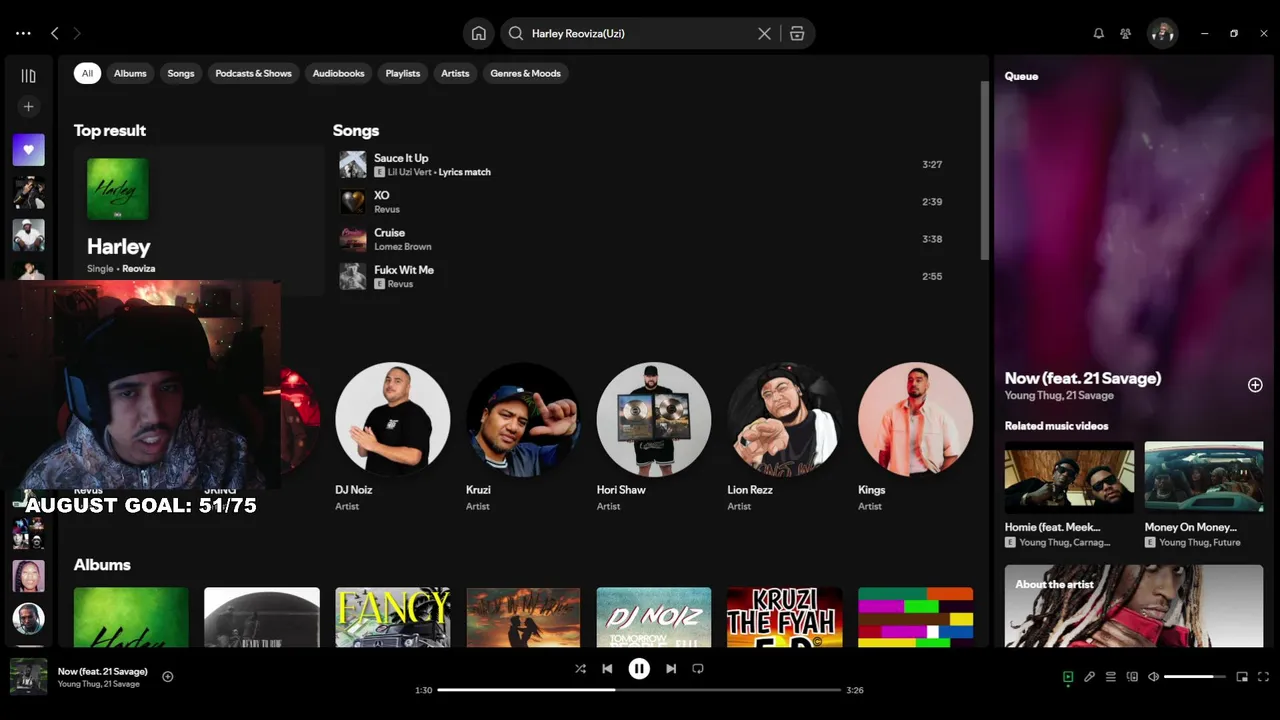Toggle the Now Playing view icon
This screenshot has height=720, width=1280.
[x=1068, y=677]
